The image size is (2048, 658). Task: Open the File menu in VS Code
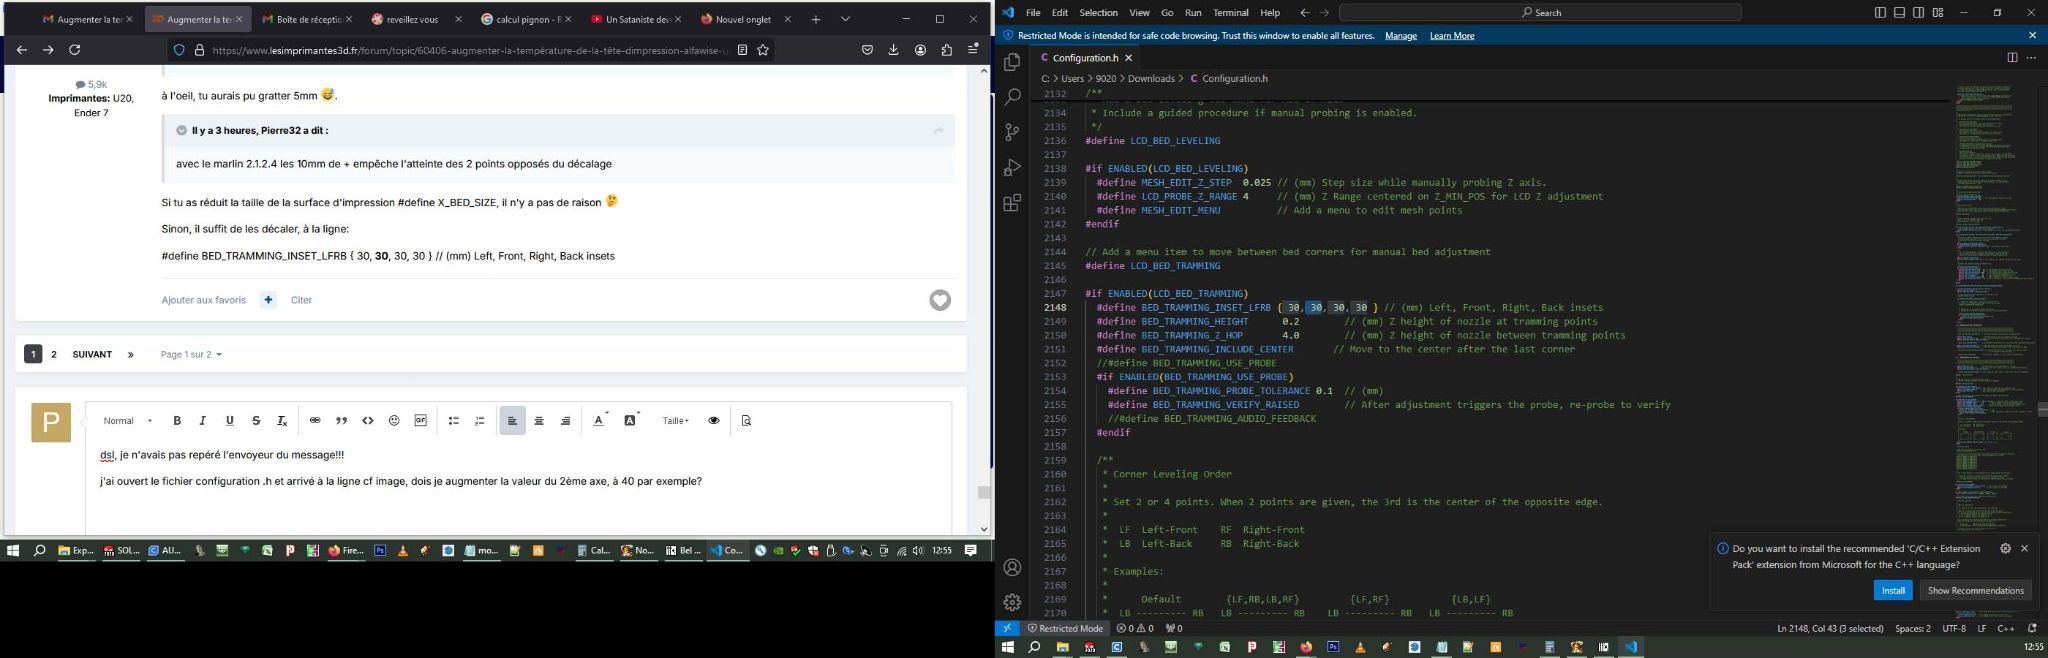click(x=1033, y=13)
